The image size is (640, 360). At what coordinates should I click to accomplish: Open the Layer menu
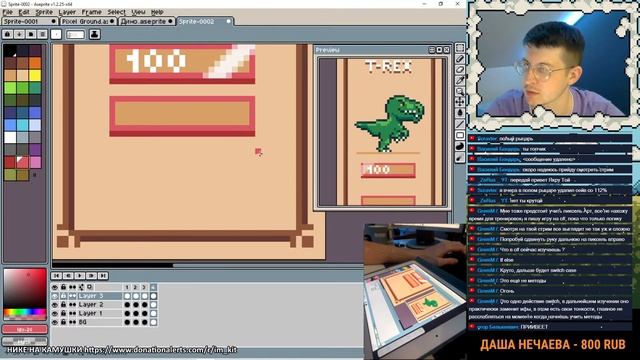point(67,12)
